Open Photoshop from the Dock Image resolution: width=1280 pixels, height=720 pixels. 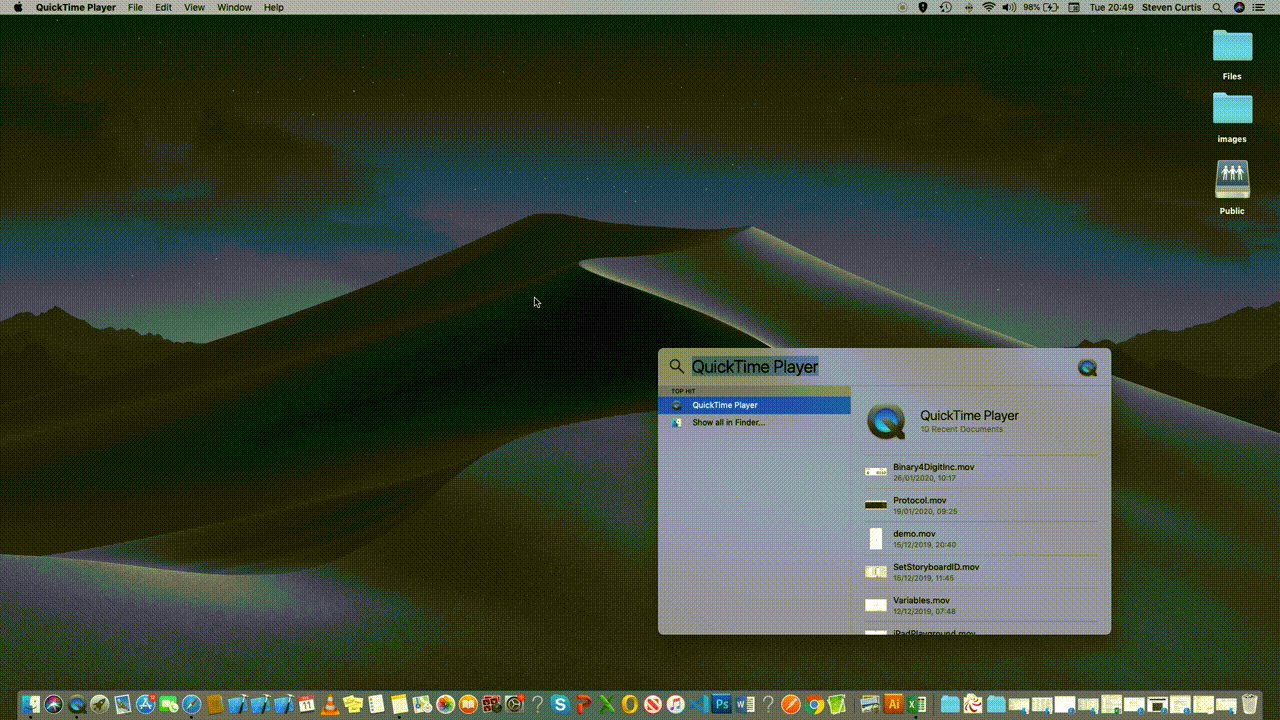(x=721, y=704)
